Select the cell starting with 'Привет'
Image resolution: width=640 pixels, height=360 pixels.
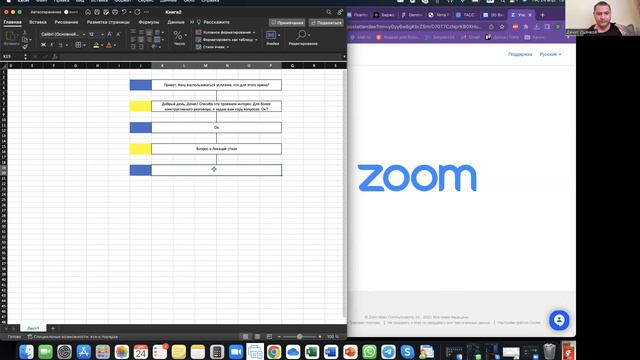point(216,85)
